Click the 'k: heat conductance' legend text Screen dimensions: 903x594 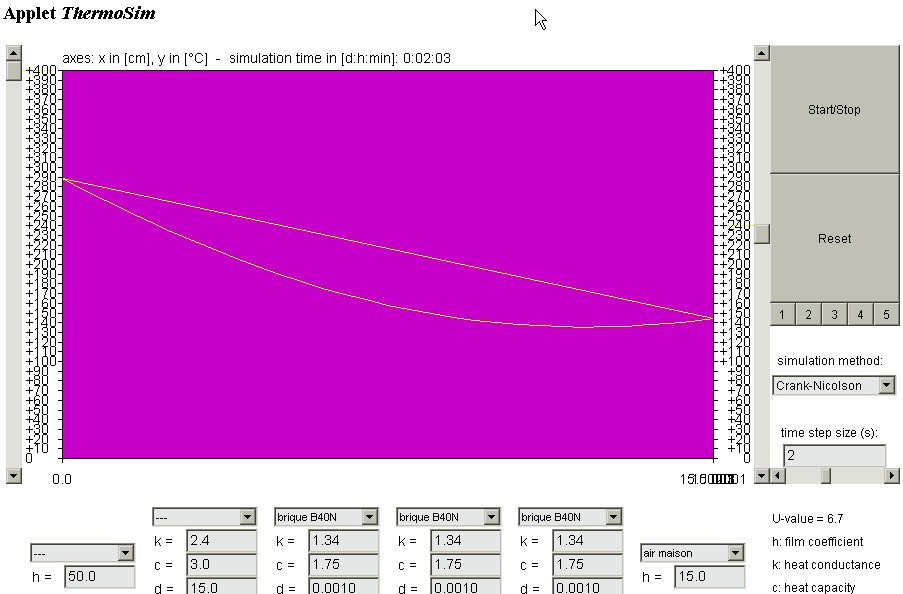click(826, 565)
